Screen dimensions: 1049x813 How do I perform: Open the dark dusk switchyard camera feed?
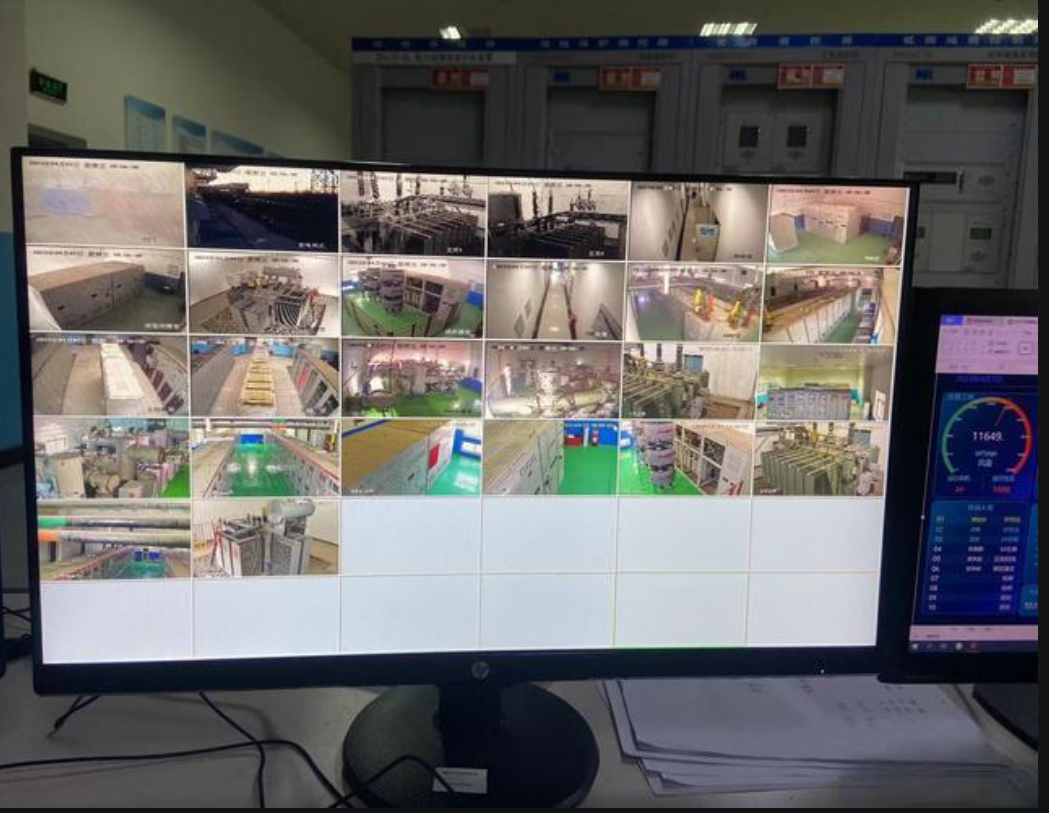262,208
